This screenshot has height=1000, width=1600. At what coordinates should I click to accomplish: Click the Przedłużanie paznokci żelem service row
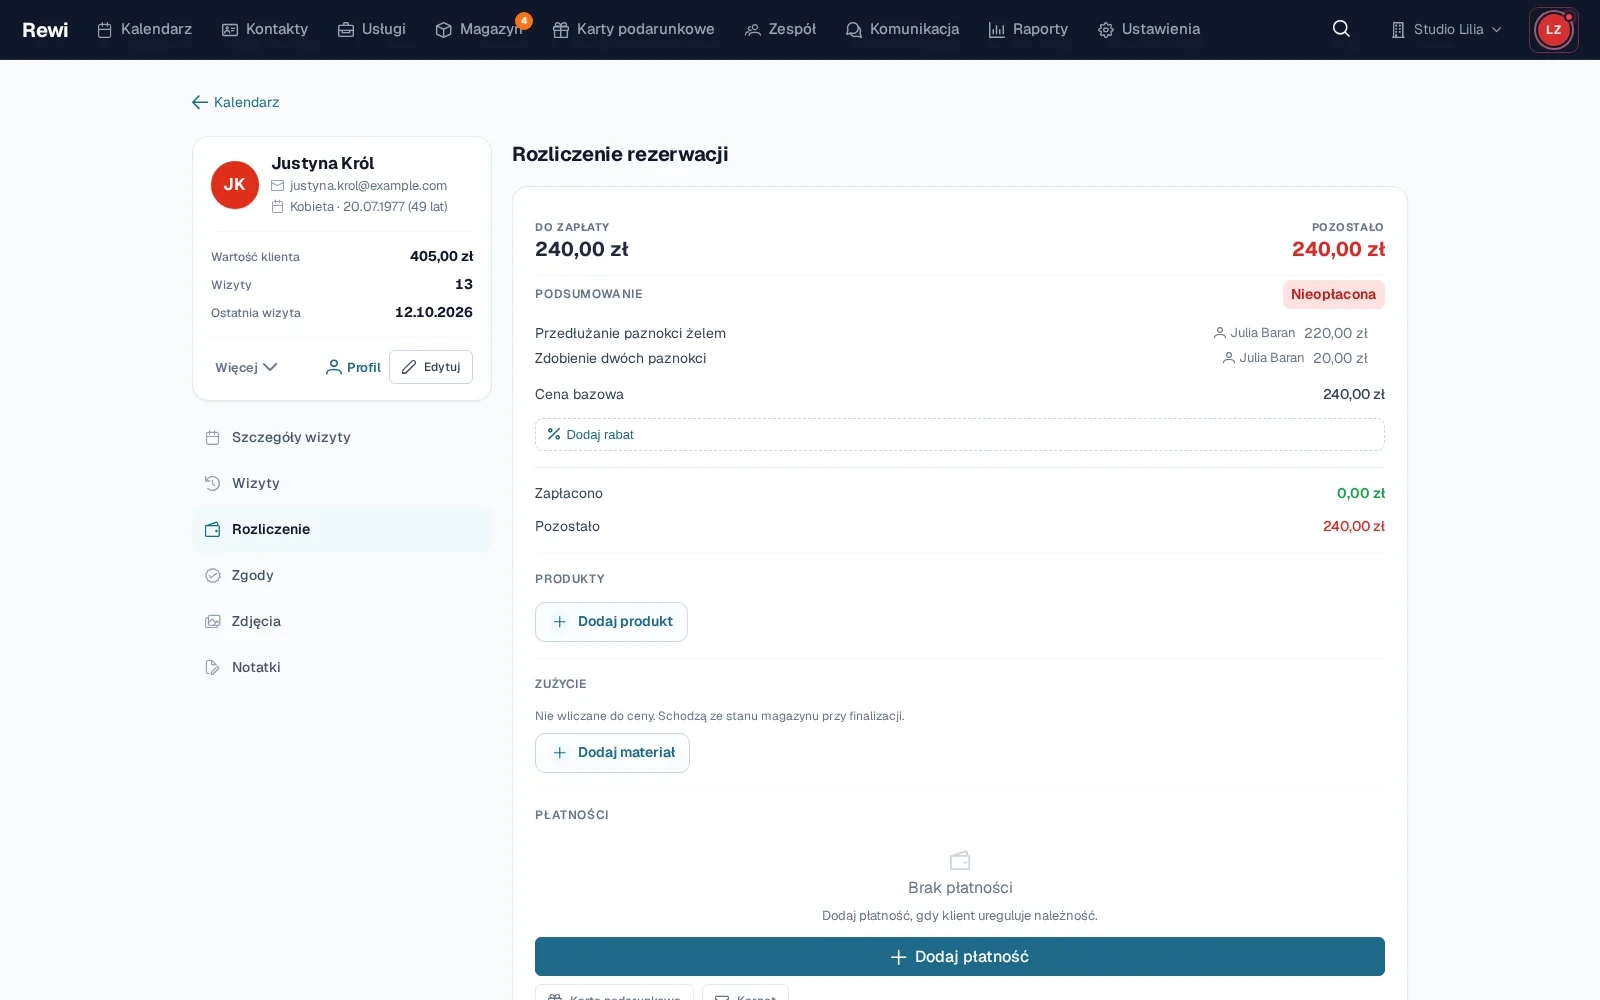(x=960, y=333)
